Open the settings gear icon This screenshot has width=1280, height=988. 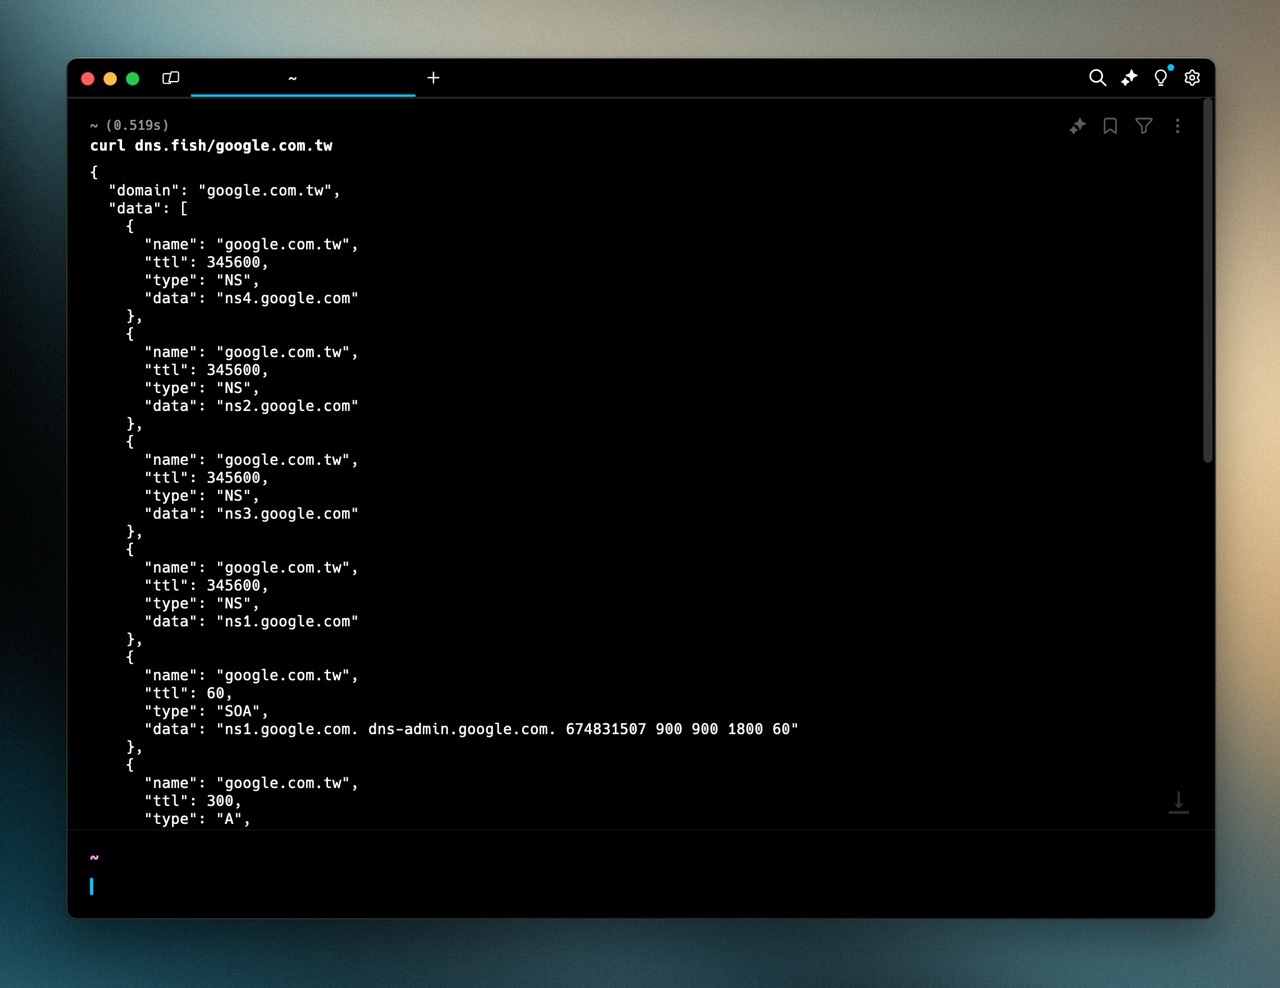[1192, 78]
